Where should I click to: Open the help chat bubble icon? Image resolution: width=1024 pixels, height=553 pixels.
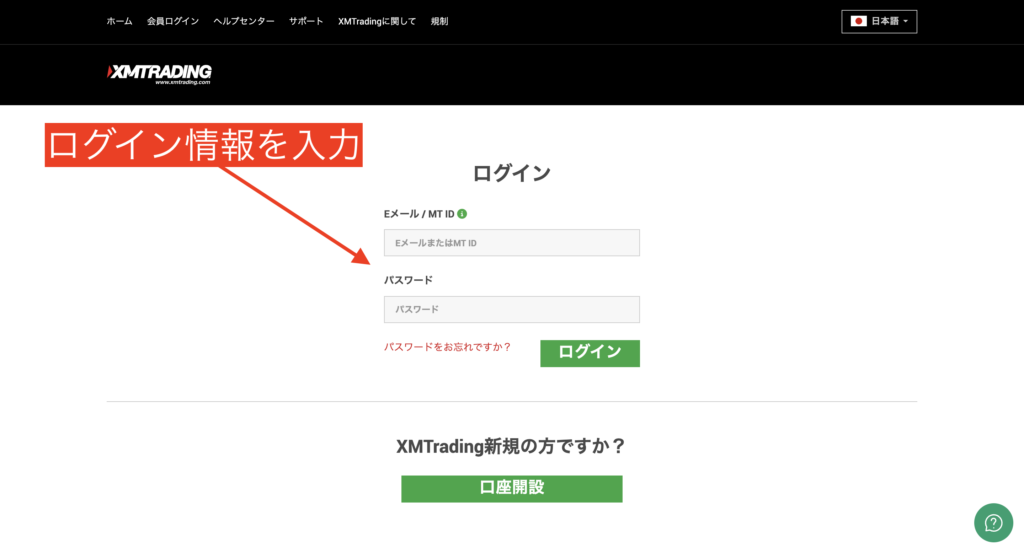[993, 522]
